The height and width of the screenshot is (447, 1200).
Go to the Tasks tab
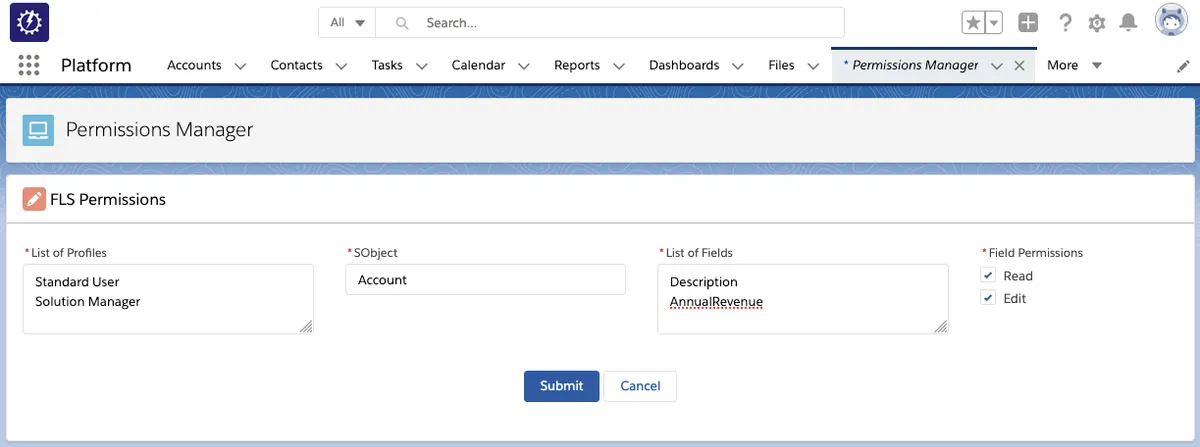click(x=387, y=65)
